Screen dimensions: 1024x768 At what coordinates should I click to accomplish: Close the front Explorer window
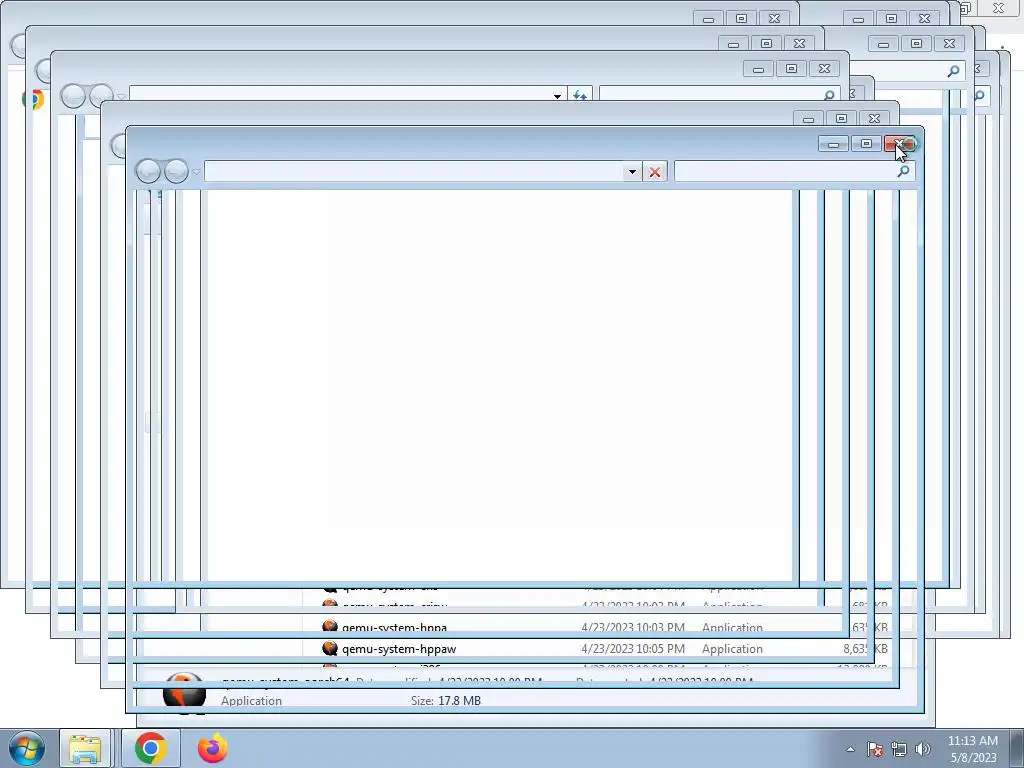pos(900,144)
